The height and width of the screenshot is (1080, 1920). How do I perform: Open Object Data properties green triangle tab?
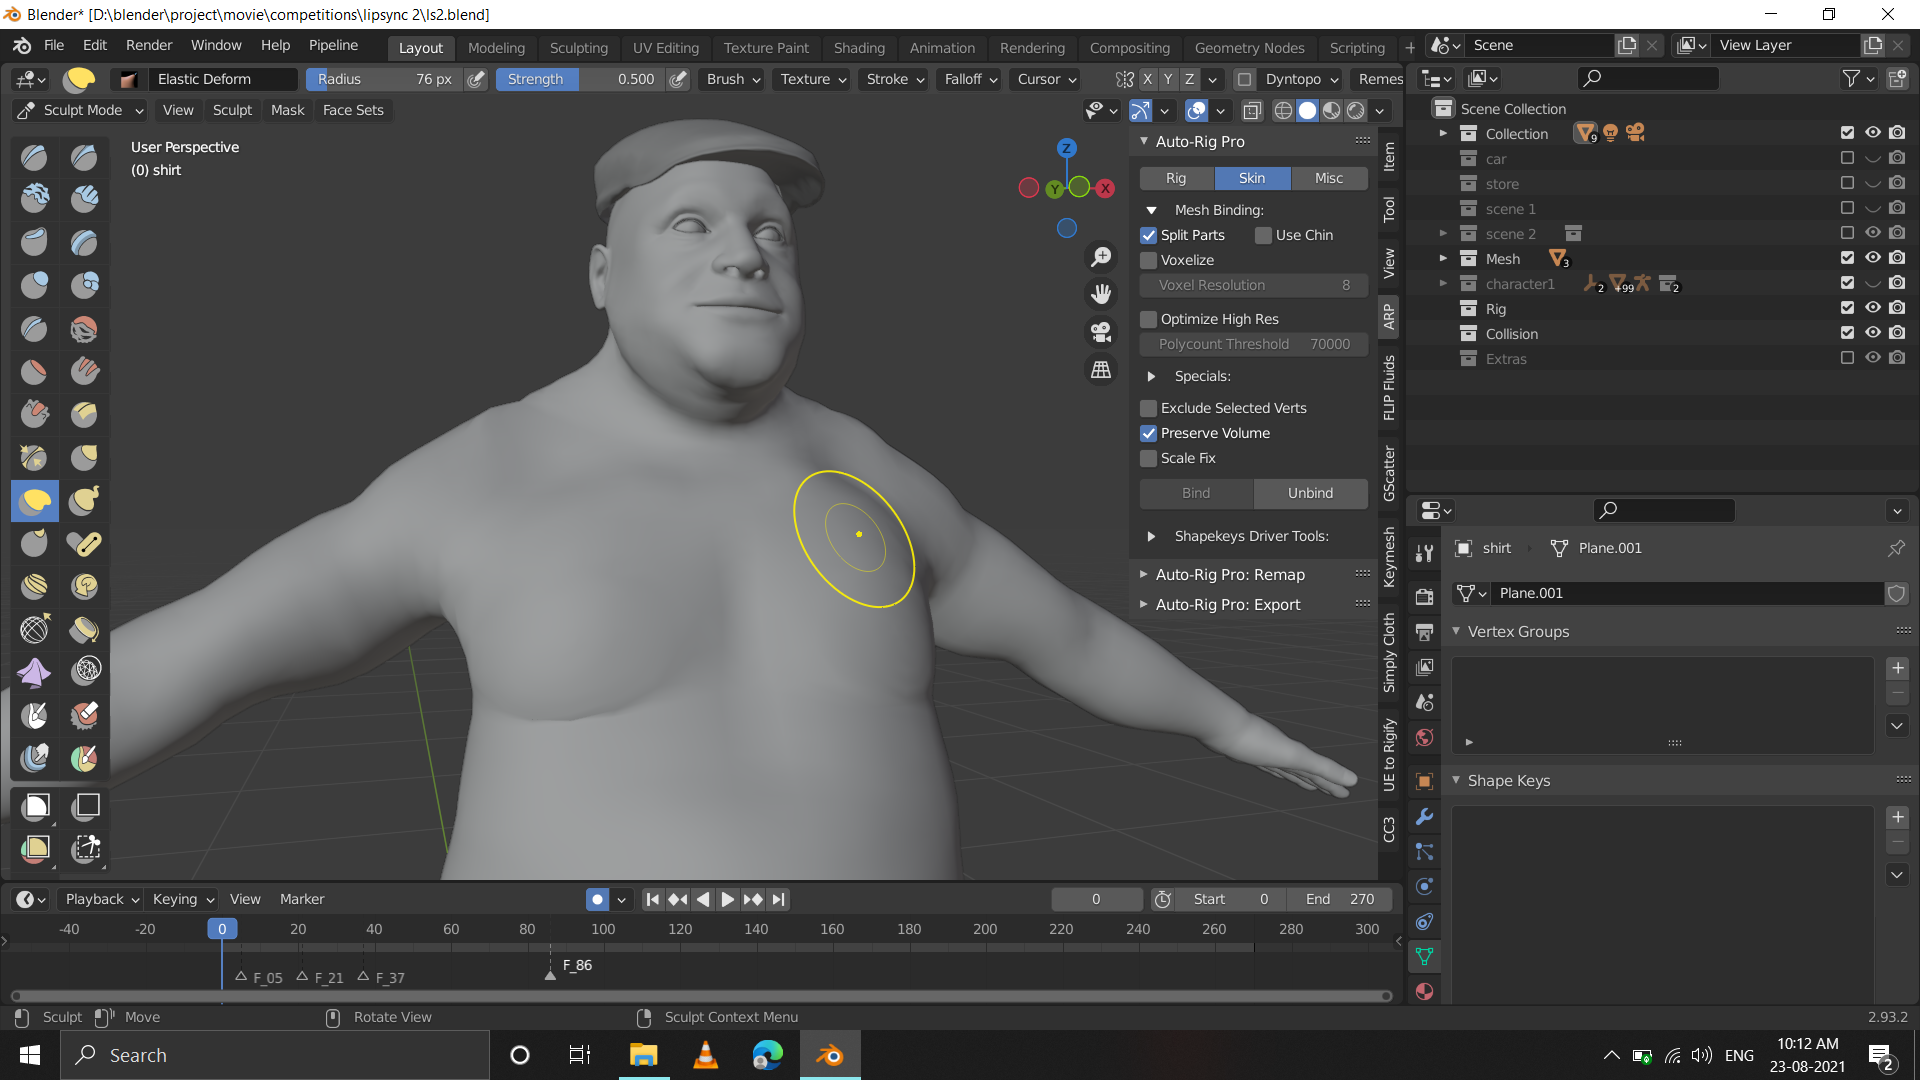click(x=1425, y=957)
